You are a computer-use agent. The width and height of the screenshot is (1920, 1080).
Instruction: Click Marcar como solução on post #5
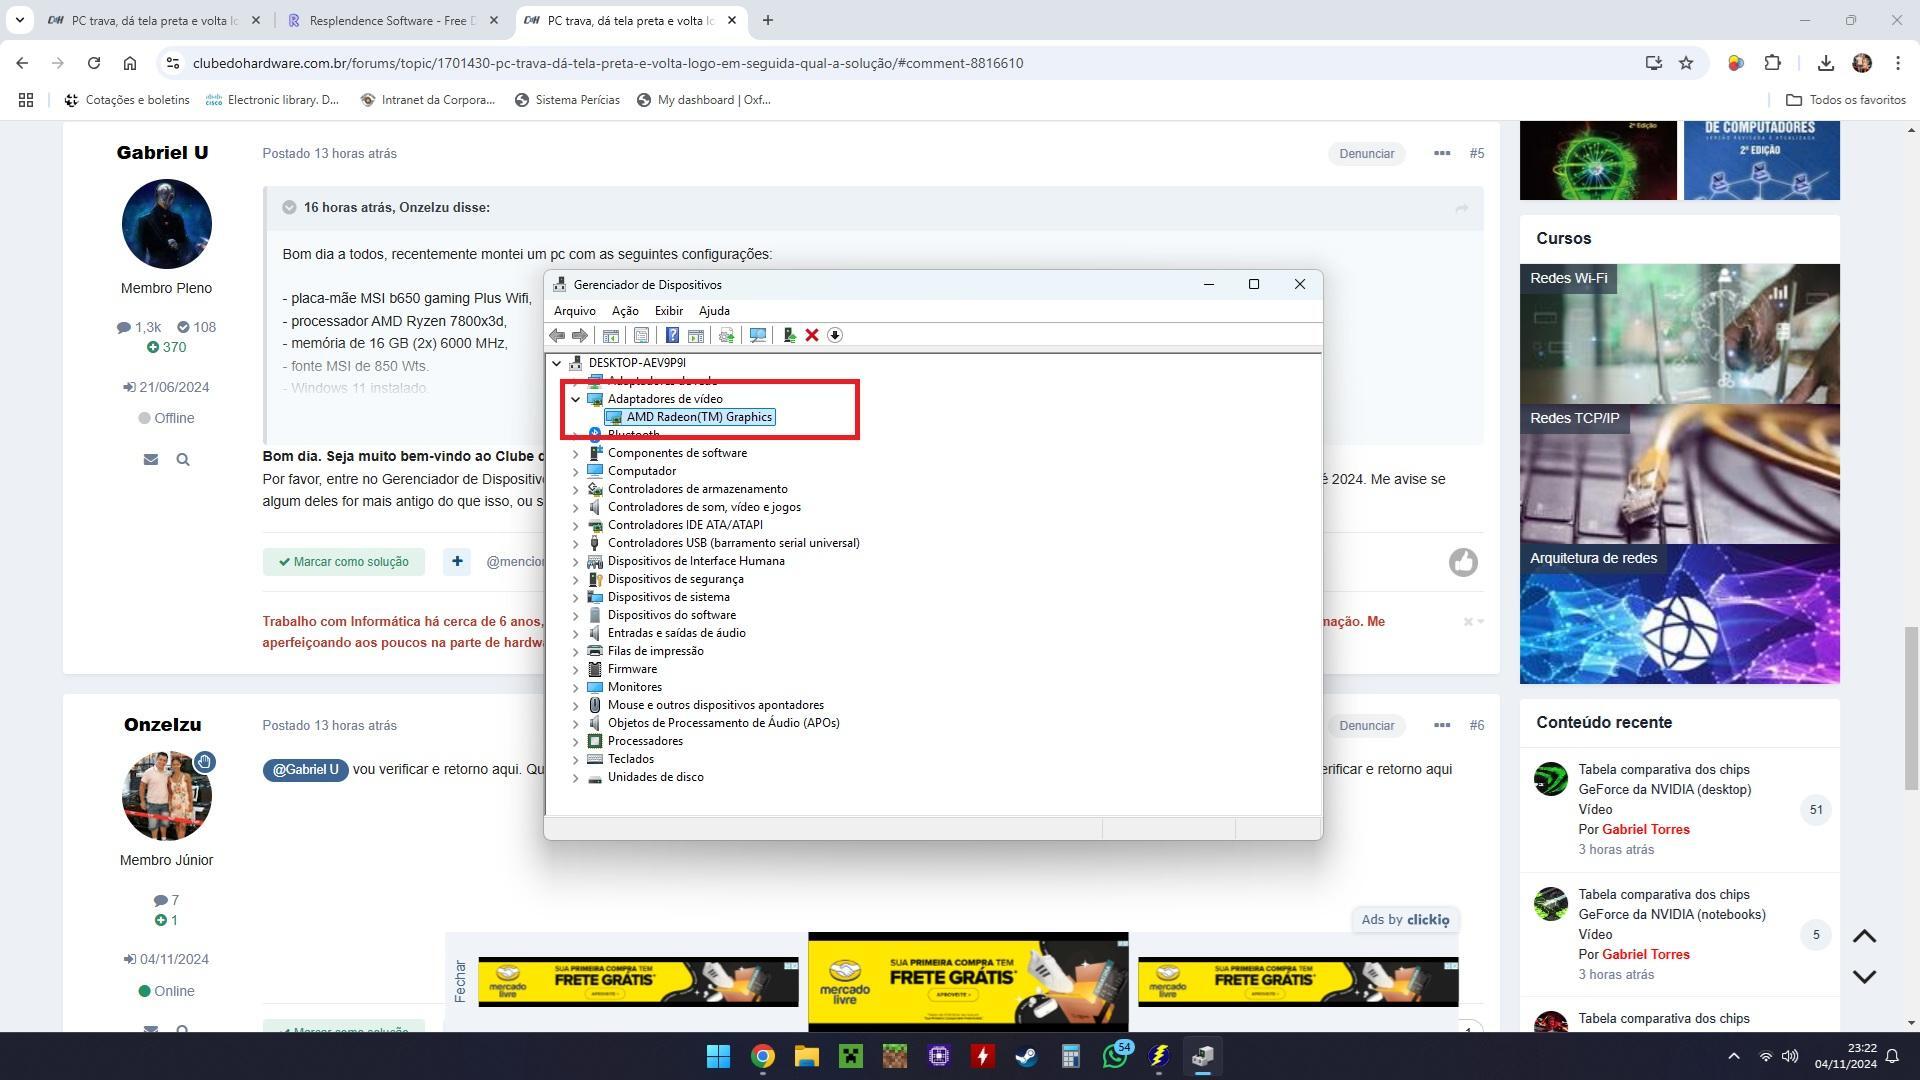[x=344, y=562]
